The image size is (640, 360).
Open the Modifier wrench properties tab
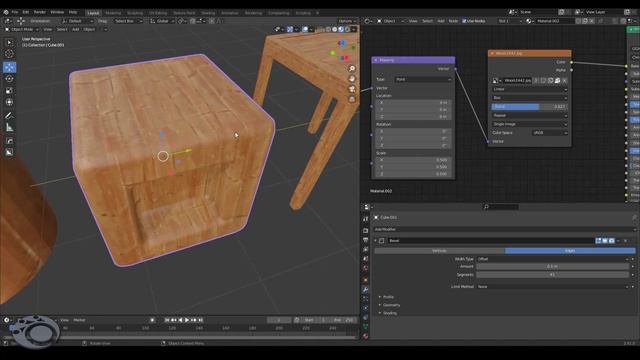(x=366, y=289)
